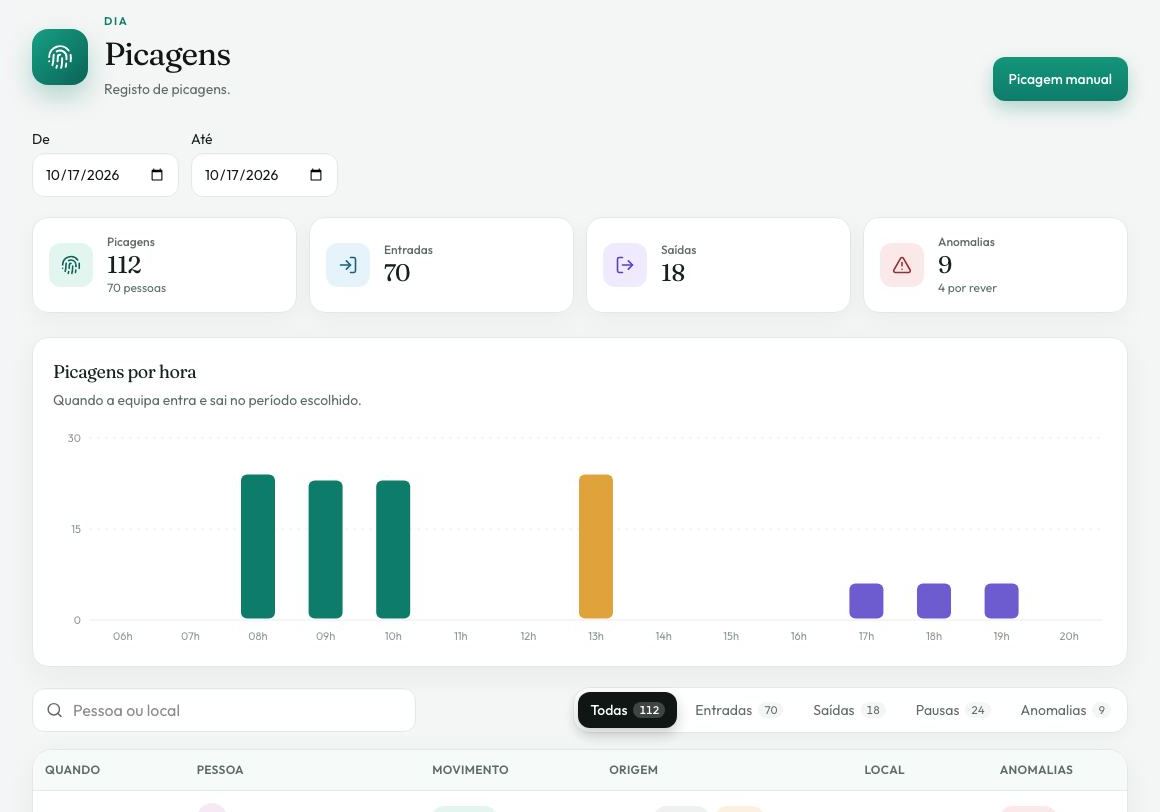Screen dimensions: 1160x812
Task: Click the green fingerprint app logo
Action: point(60,57)
